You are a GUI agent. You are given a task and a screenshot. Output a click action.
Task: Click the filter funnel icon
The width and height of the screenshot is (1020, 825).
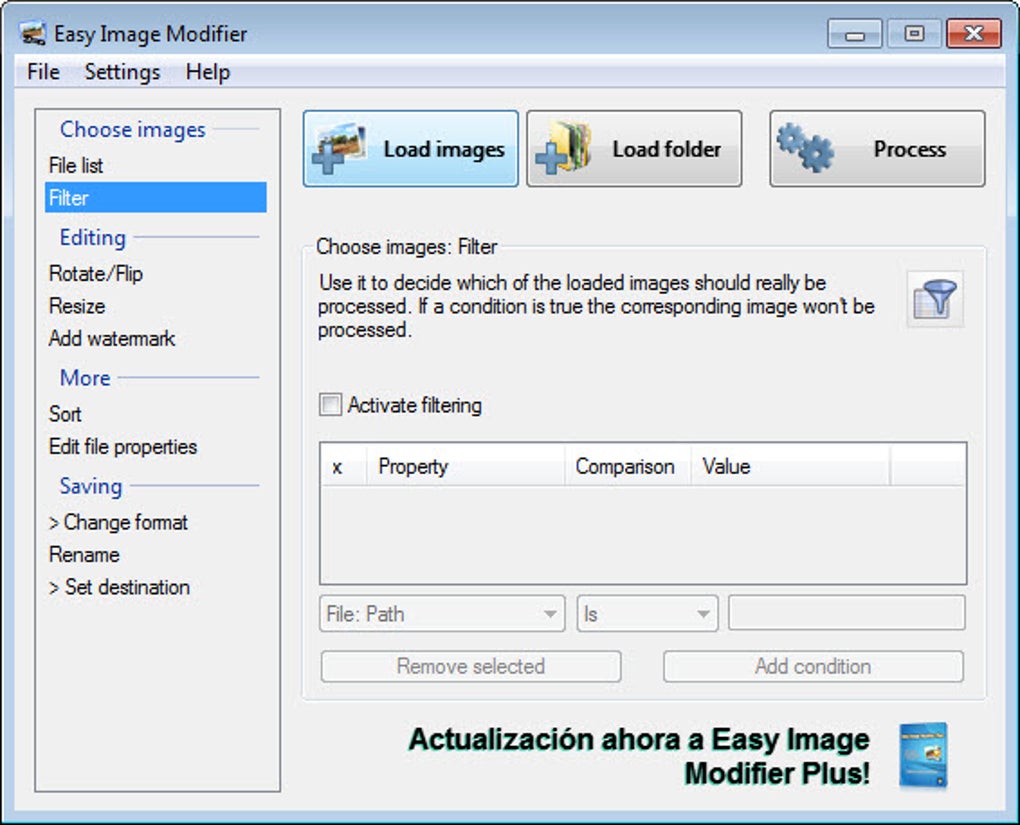pyautogui.click(x=935, y=299)
